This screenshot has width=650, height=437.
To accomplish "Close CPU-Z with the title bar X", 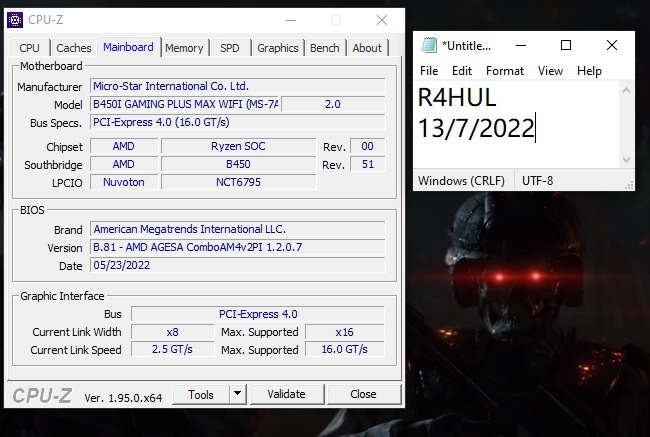I will point(382,20).
